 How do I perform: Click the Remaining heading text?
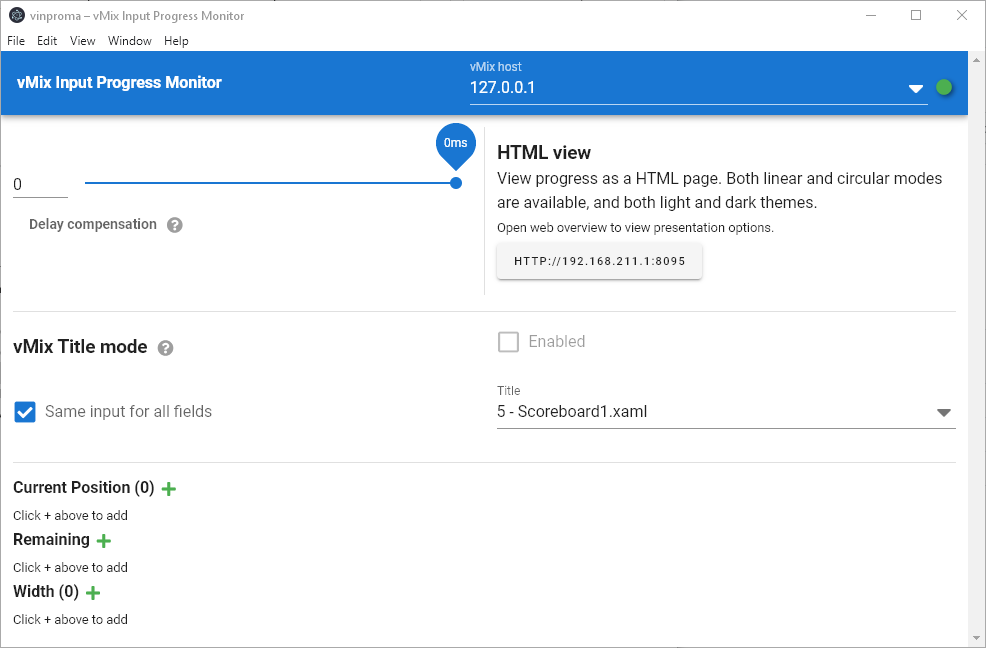52,540
